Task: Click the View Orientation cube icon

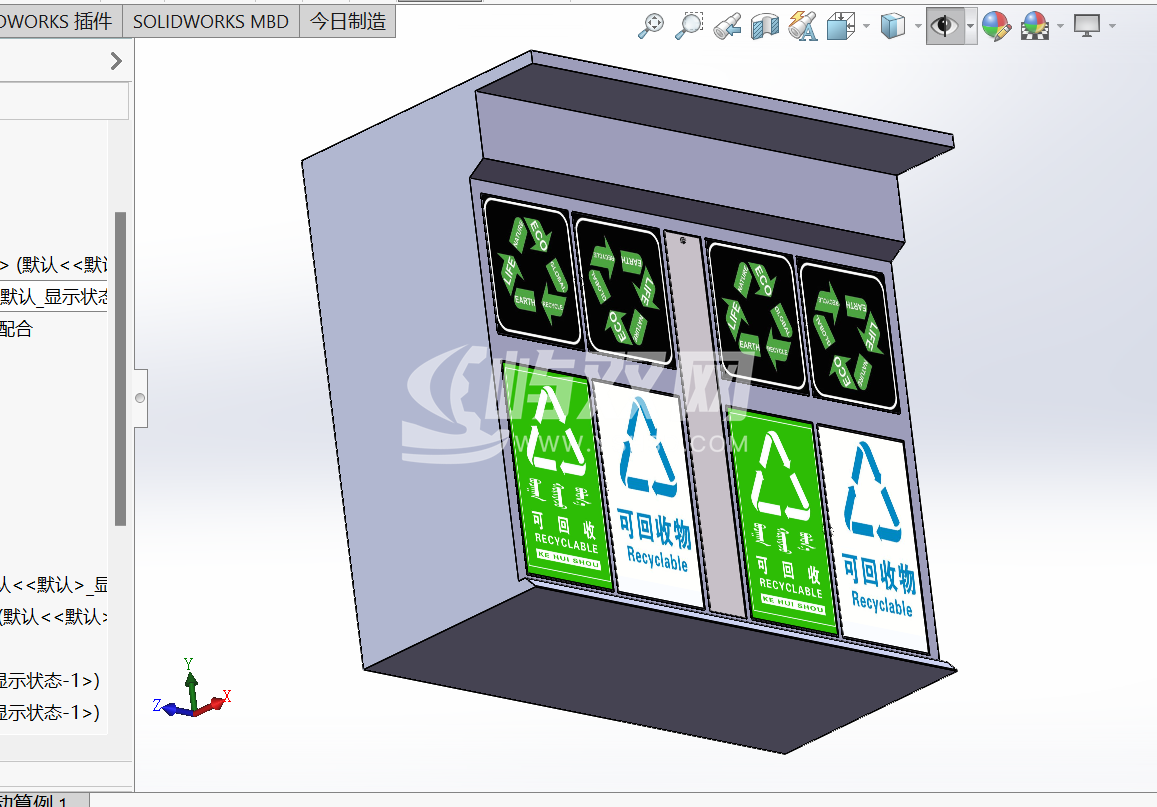Action: click(840, 26)
